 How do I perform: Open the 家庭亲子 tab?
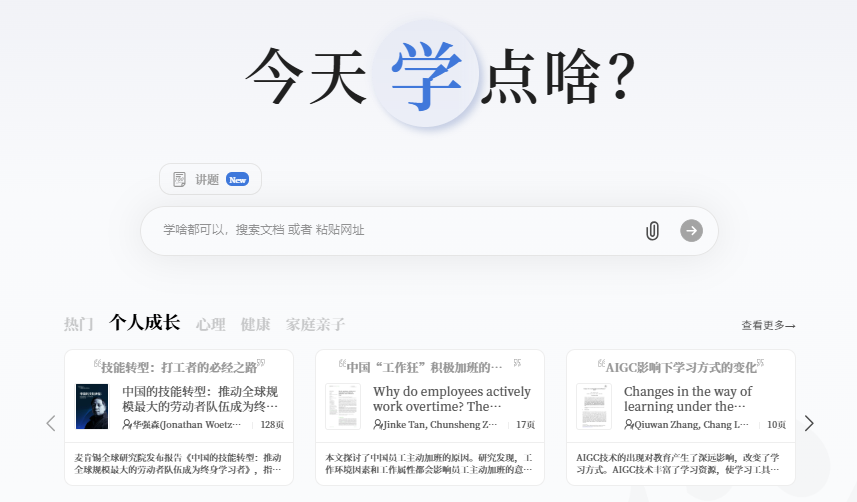point(315,324)
